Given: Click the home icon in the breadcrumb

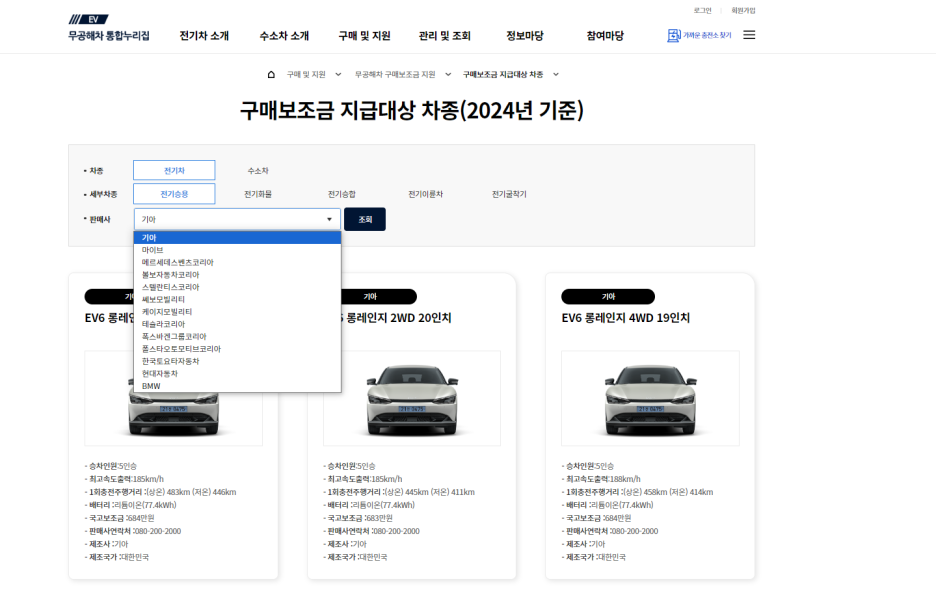Looking at the screenshot, I should (271, 75).
